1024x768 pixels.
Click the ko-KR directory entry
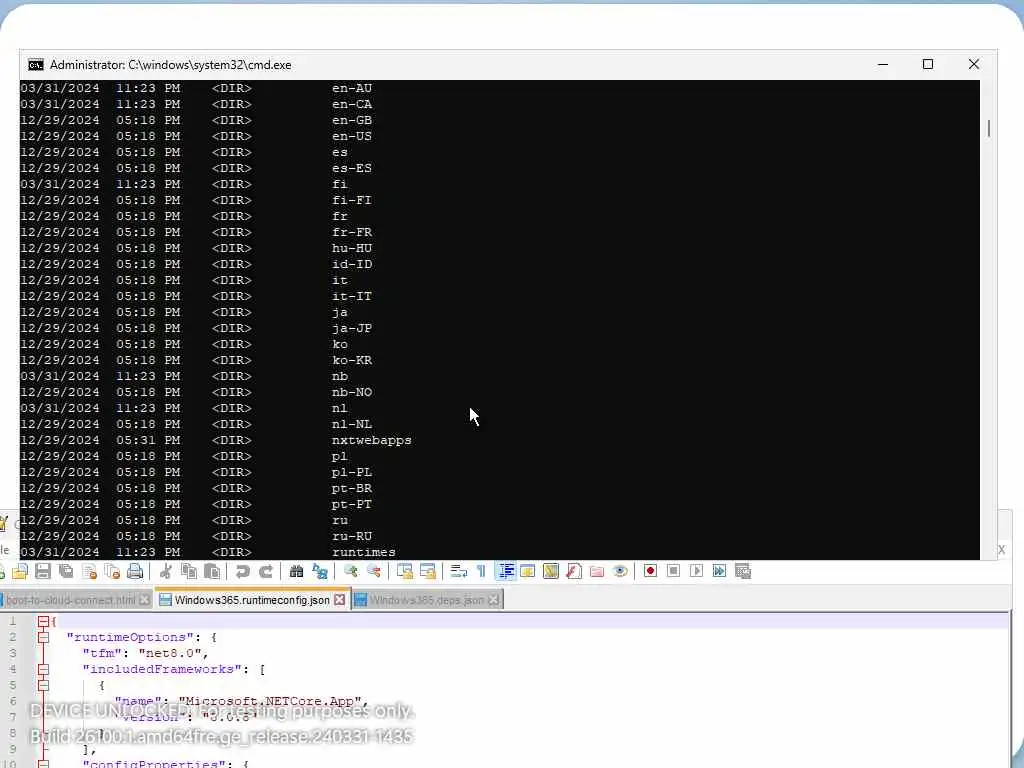(x=352, y=360)
